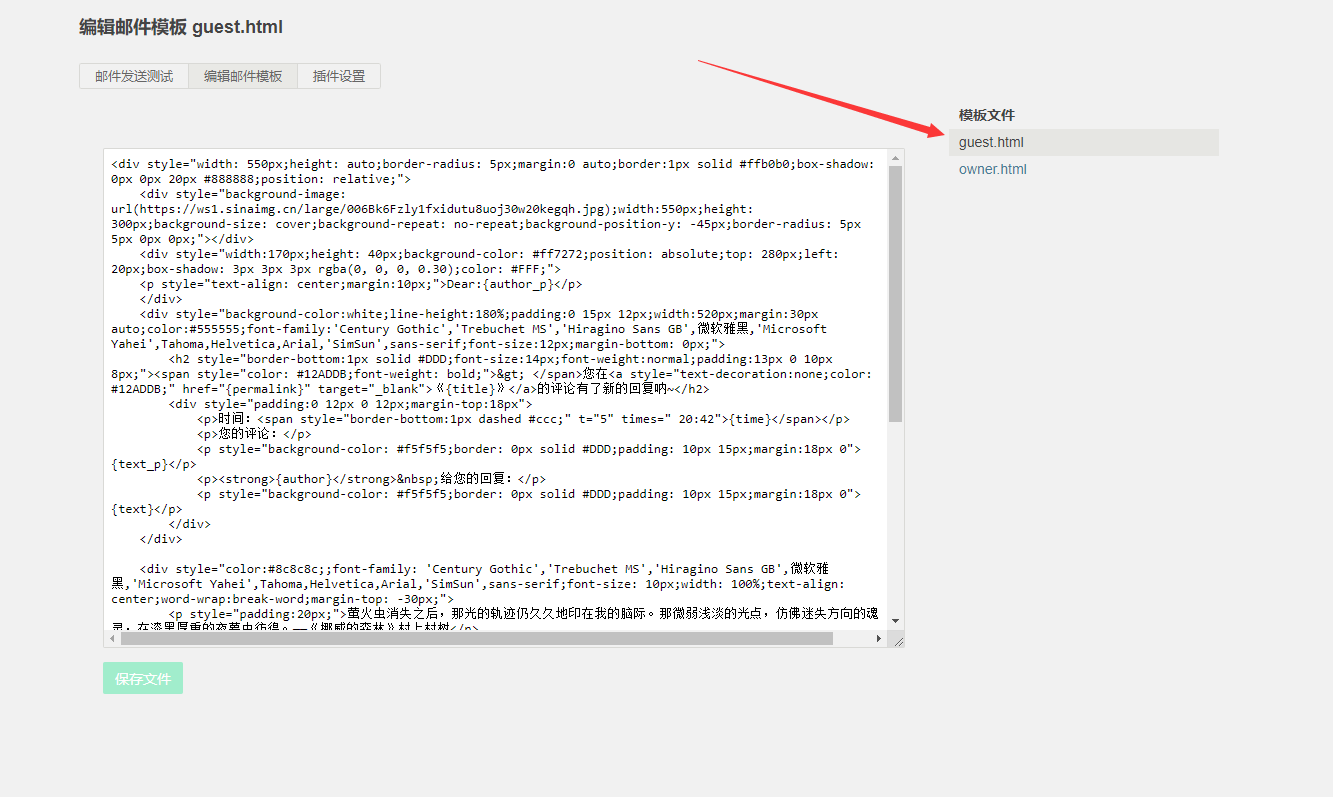Open the 邮件发送测试 tab
Screen dimensions: 1333x797
click(x=134, y=76)
